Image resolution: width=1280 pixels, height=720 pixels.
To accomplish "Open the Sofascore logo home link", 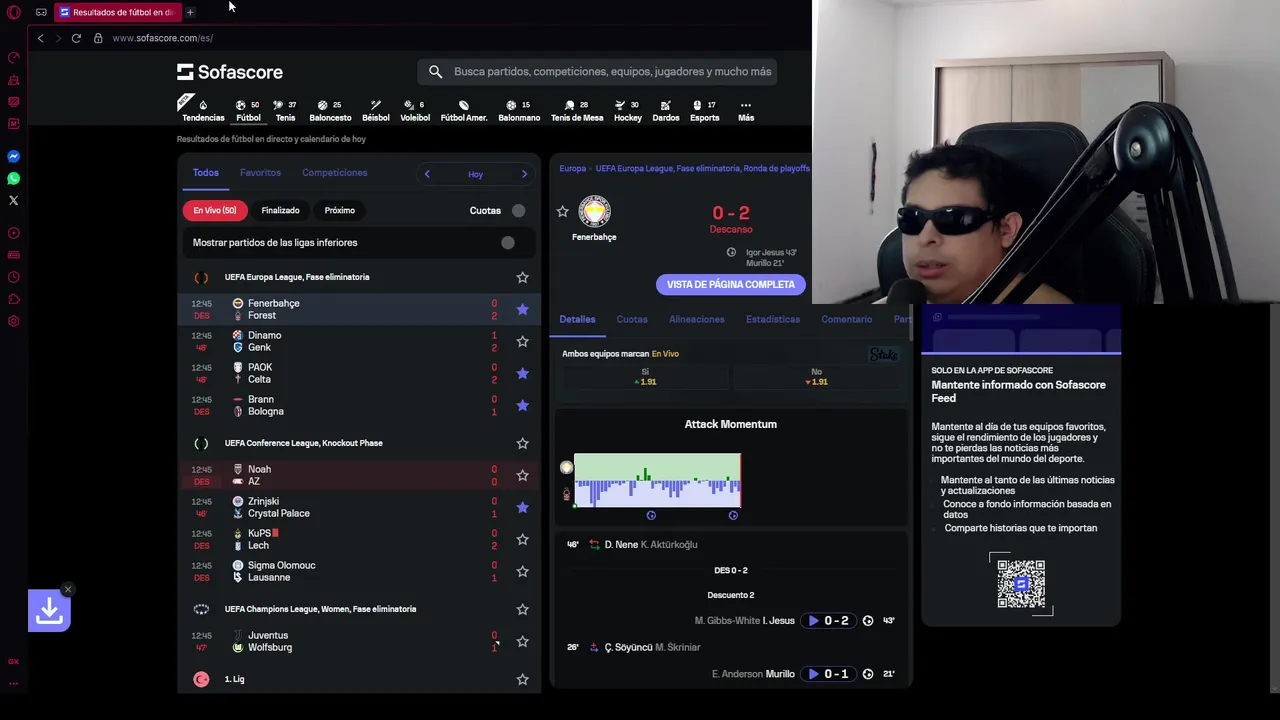I will click(x=230, y=72).
